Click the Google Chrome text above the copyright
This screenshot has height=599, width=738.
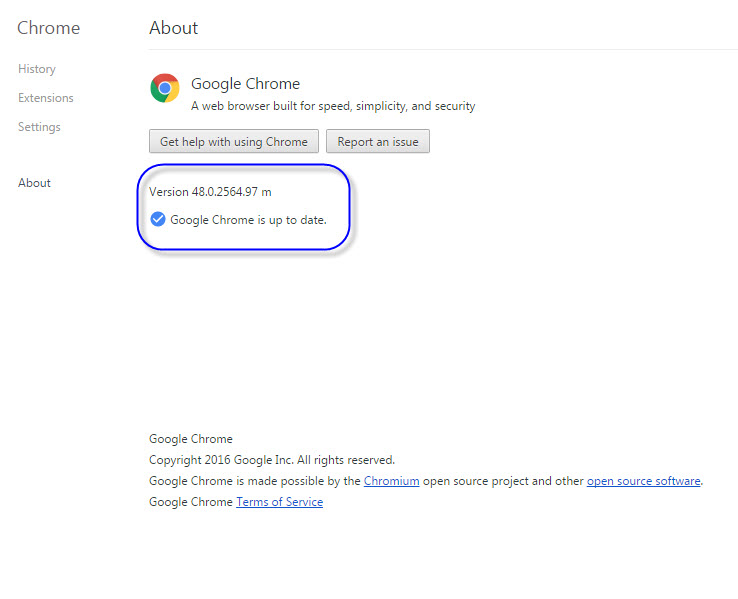point(190,439)
